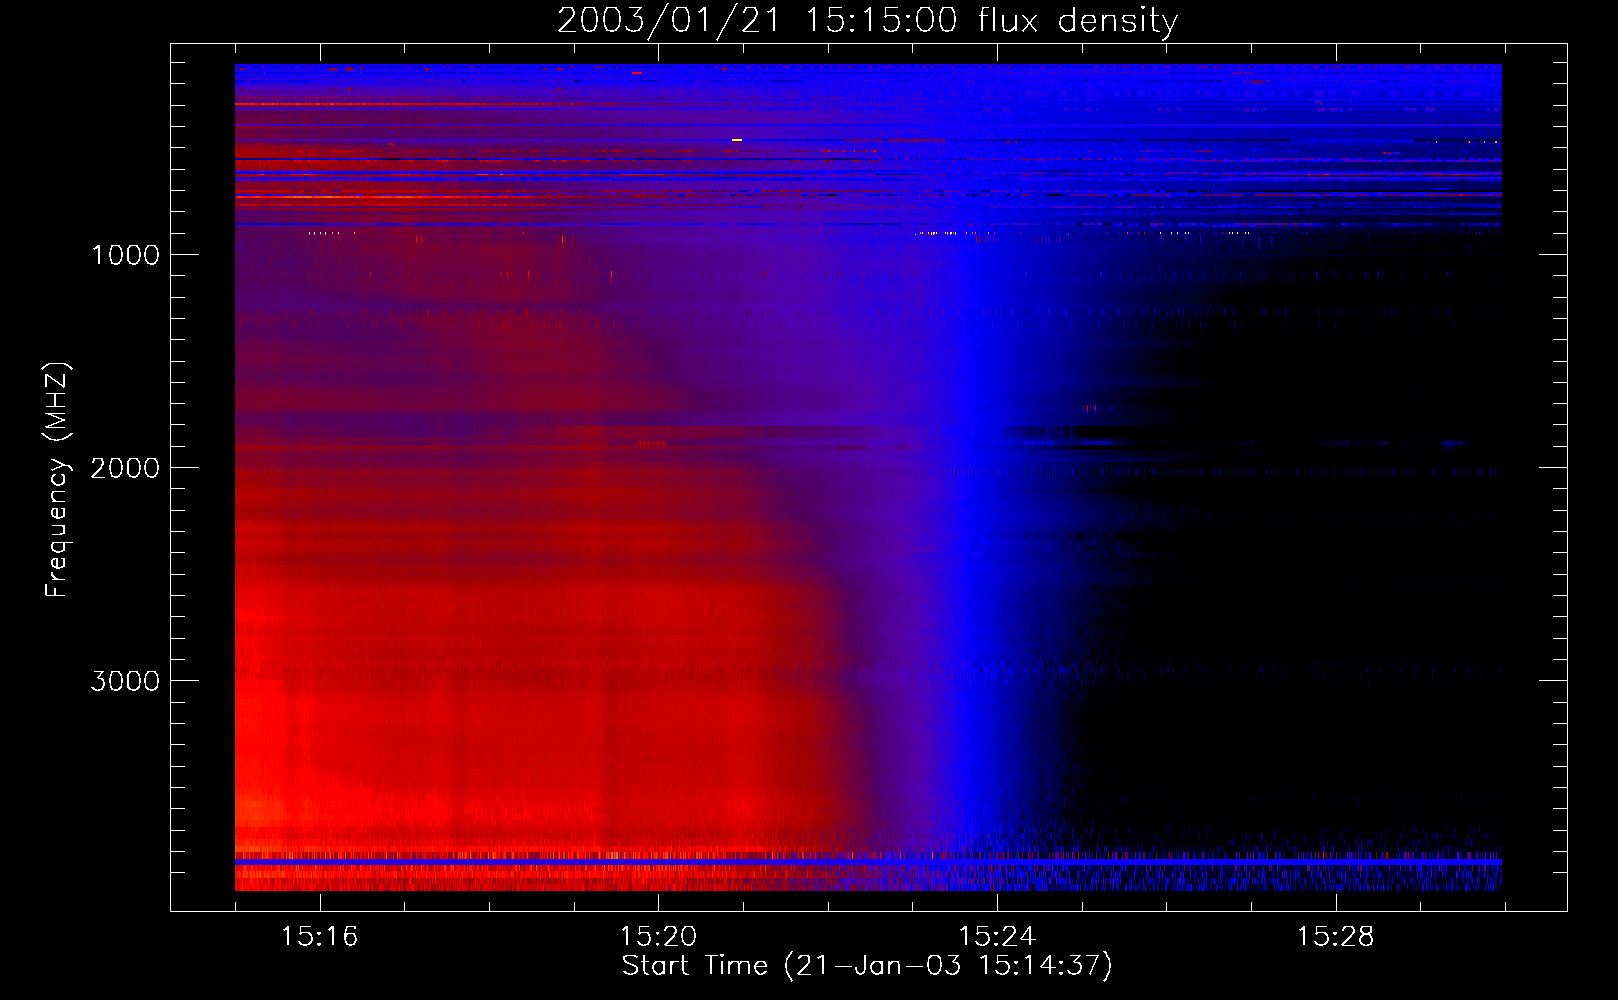Click the y-axis tick label 3000
This screenshot has height=1000, width=1618.
(x=125, y=681)
